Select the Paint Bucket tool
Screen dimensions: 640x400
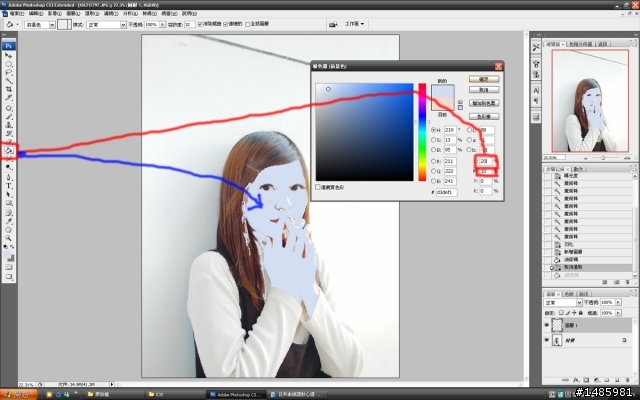(8, 150)
